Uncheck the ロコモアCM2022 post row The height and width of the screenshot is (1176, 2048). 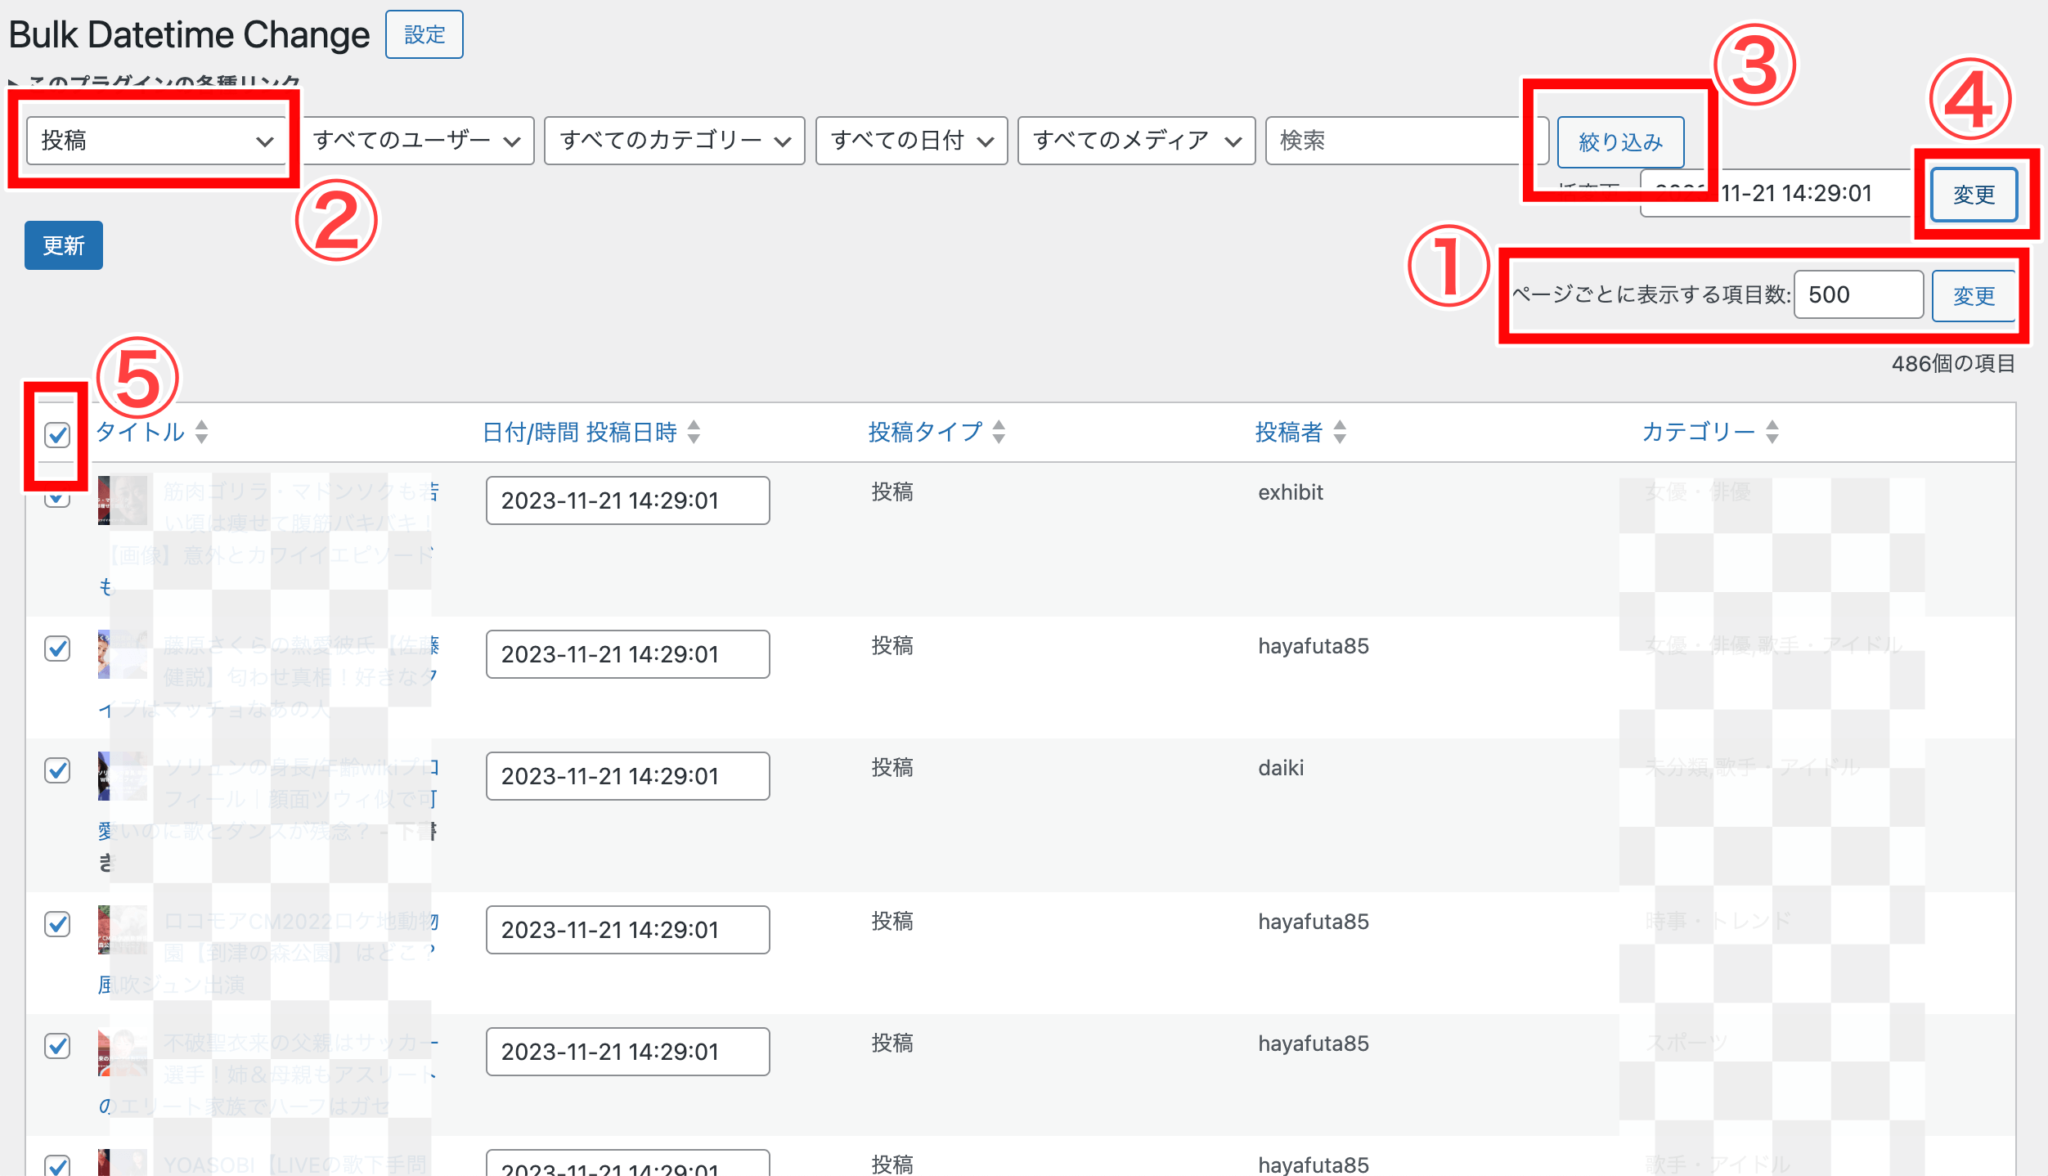tap(57, 924)
